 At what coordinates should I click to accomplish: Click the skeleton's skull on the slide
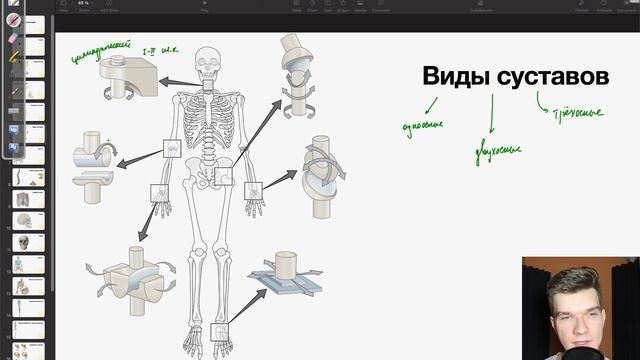coord(209,62)
